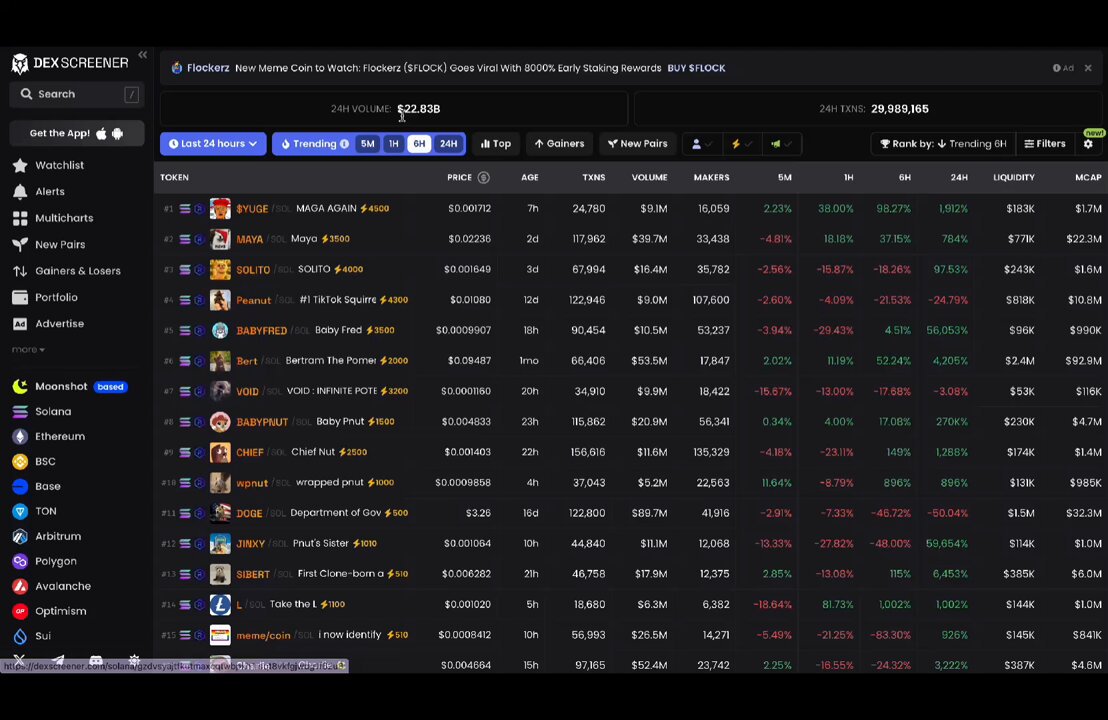Collapse the sidebar with double-chevron icon

[143, 54]
